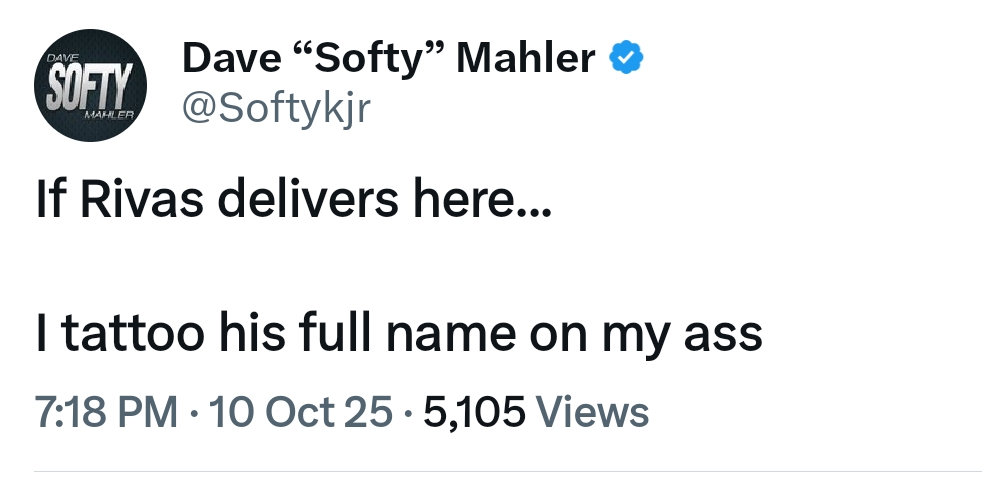Select the "If Rivas delivers here..." line
This screenshot has height=482, width=982.
(292, 203)
